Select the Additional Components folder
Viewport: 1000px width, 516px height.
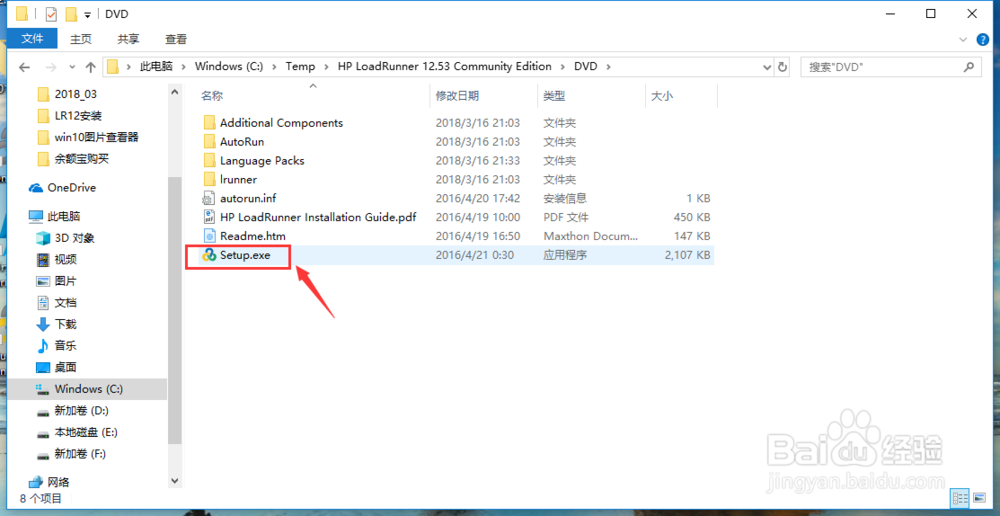pyautogui.click(x=281, y=122)
